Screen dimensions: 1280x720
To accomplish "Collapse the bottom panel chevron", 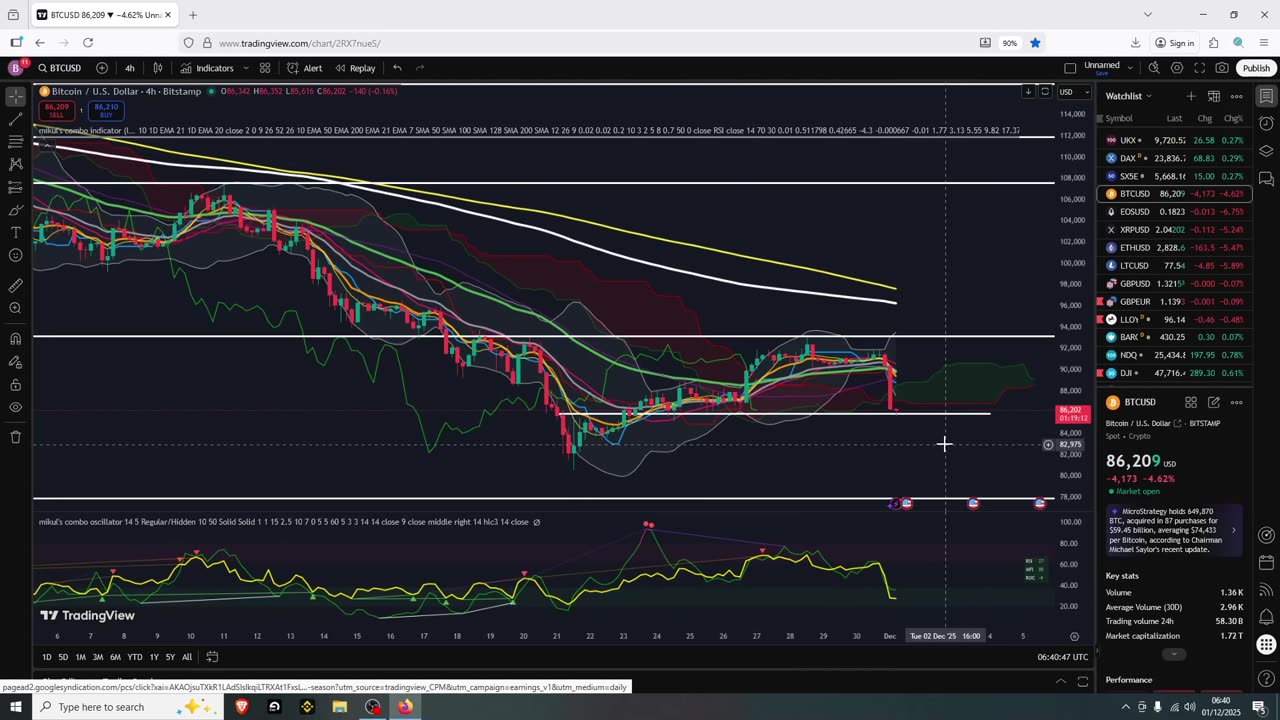I will (x=1061, y=681).
